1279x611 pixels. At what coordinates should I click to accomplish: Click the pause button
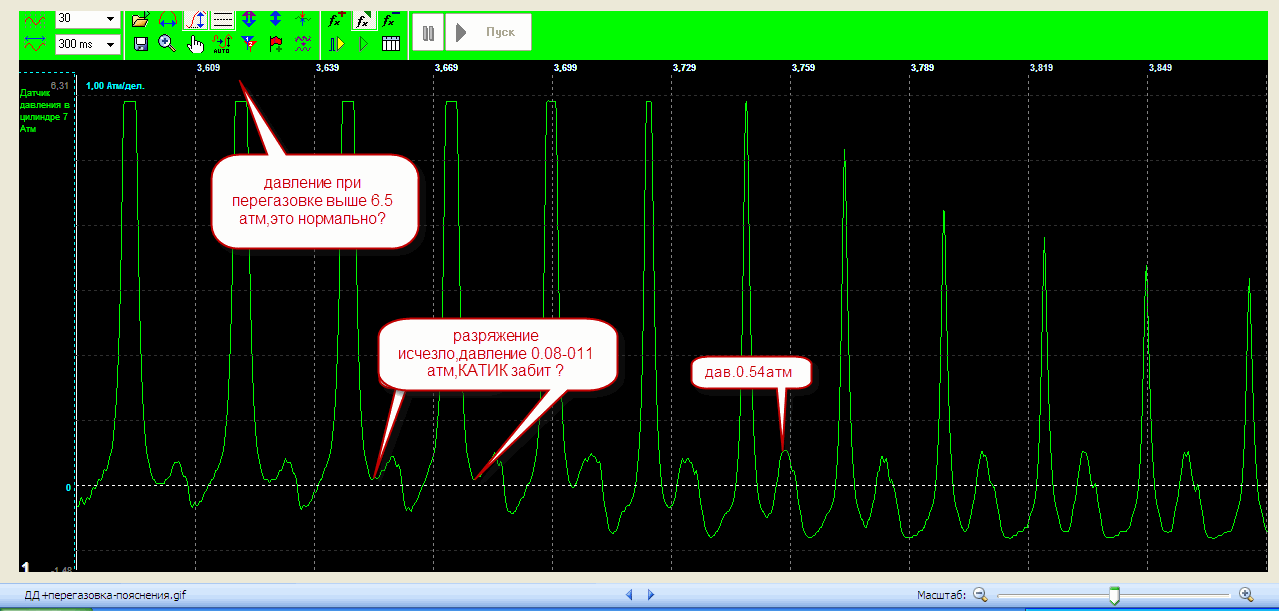click(x=427, y=32)
